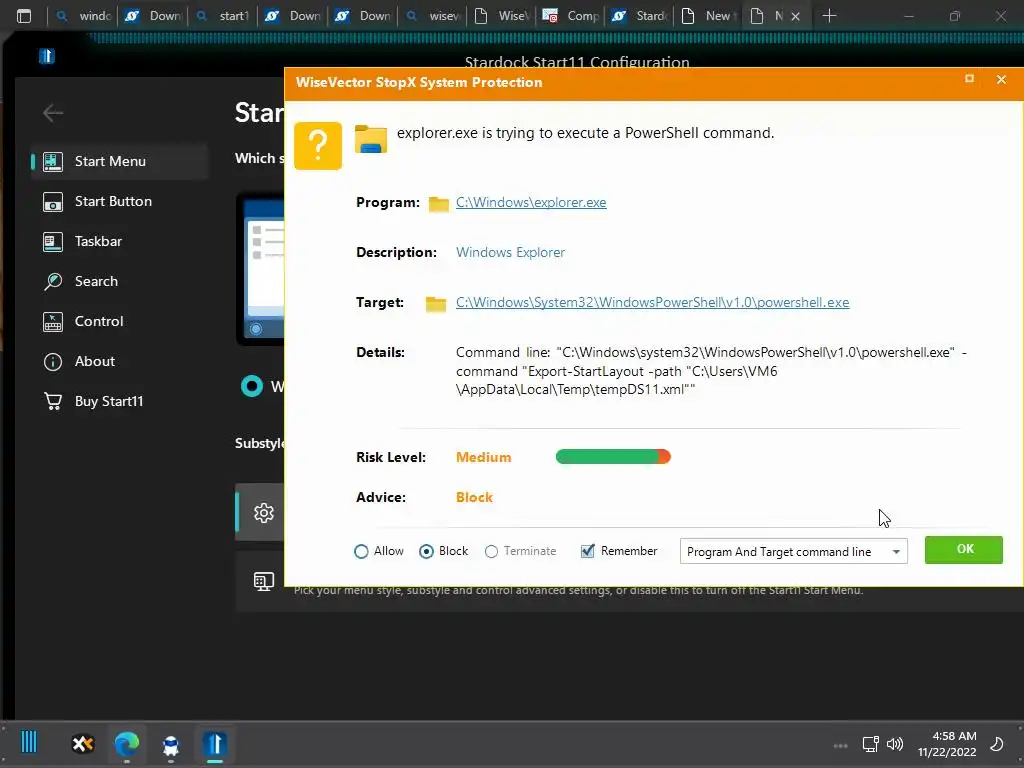The image size is (1024, 768).
Task: Switch to the 'start1' search browser tab
Action: click(223, 16)
